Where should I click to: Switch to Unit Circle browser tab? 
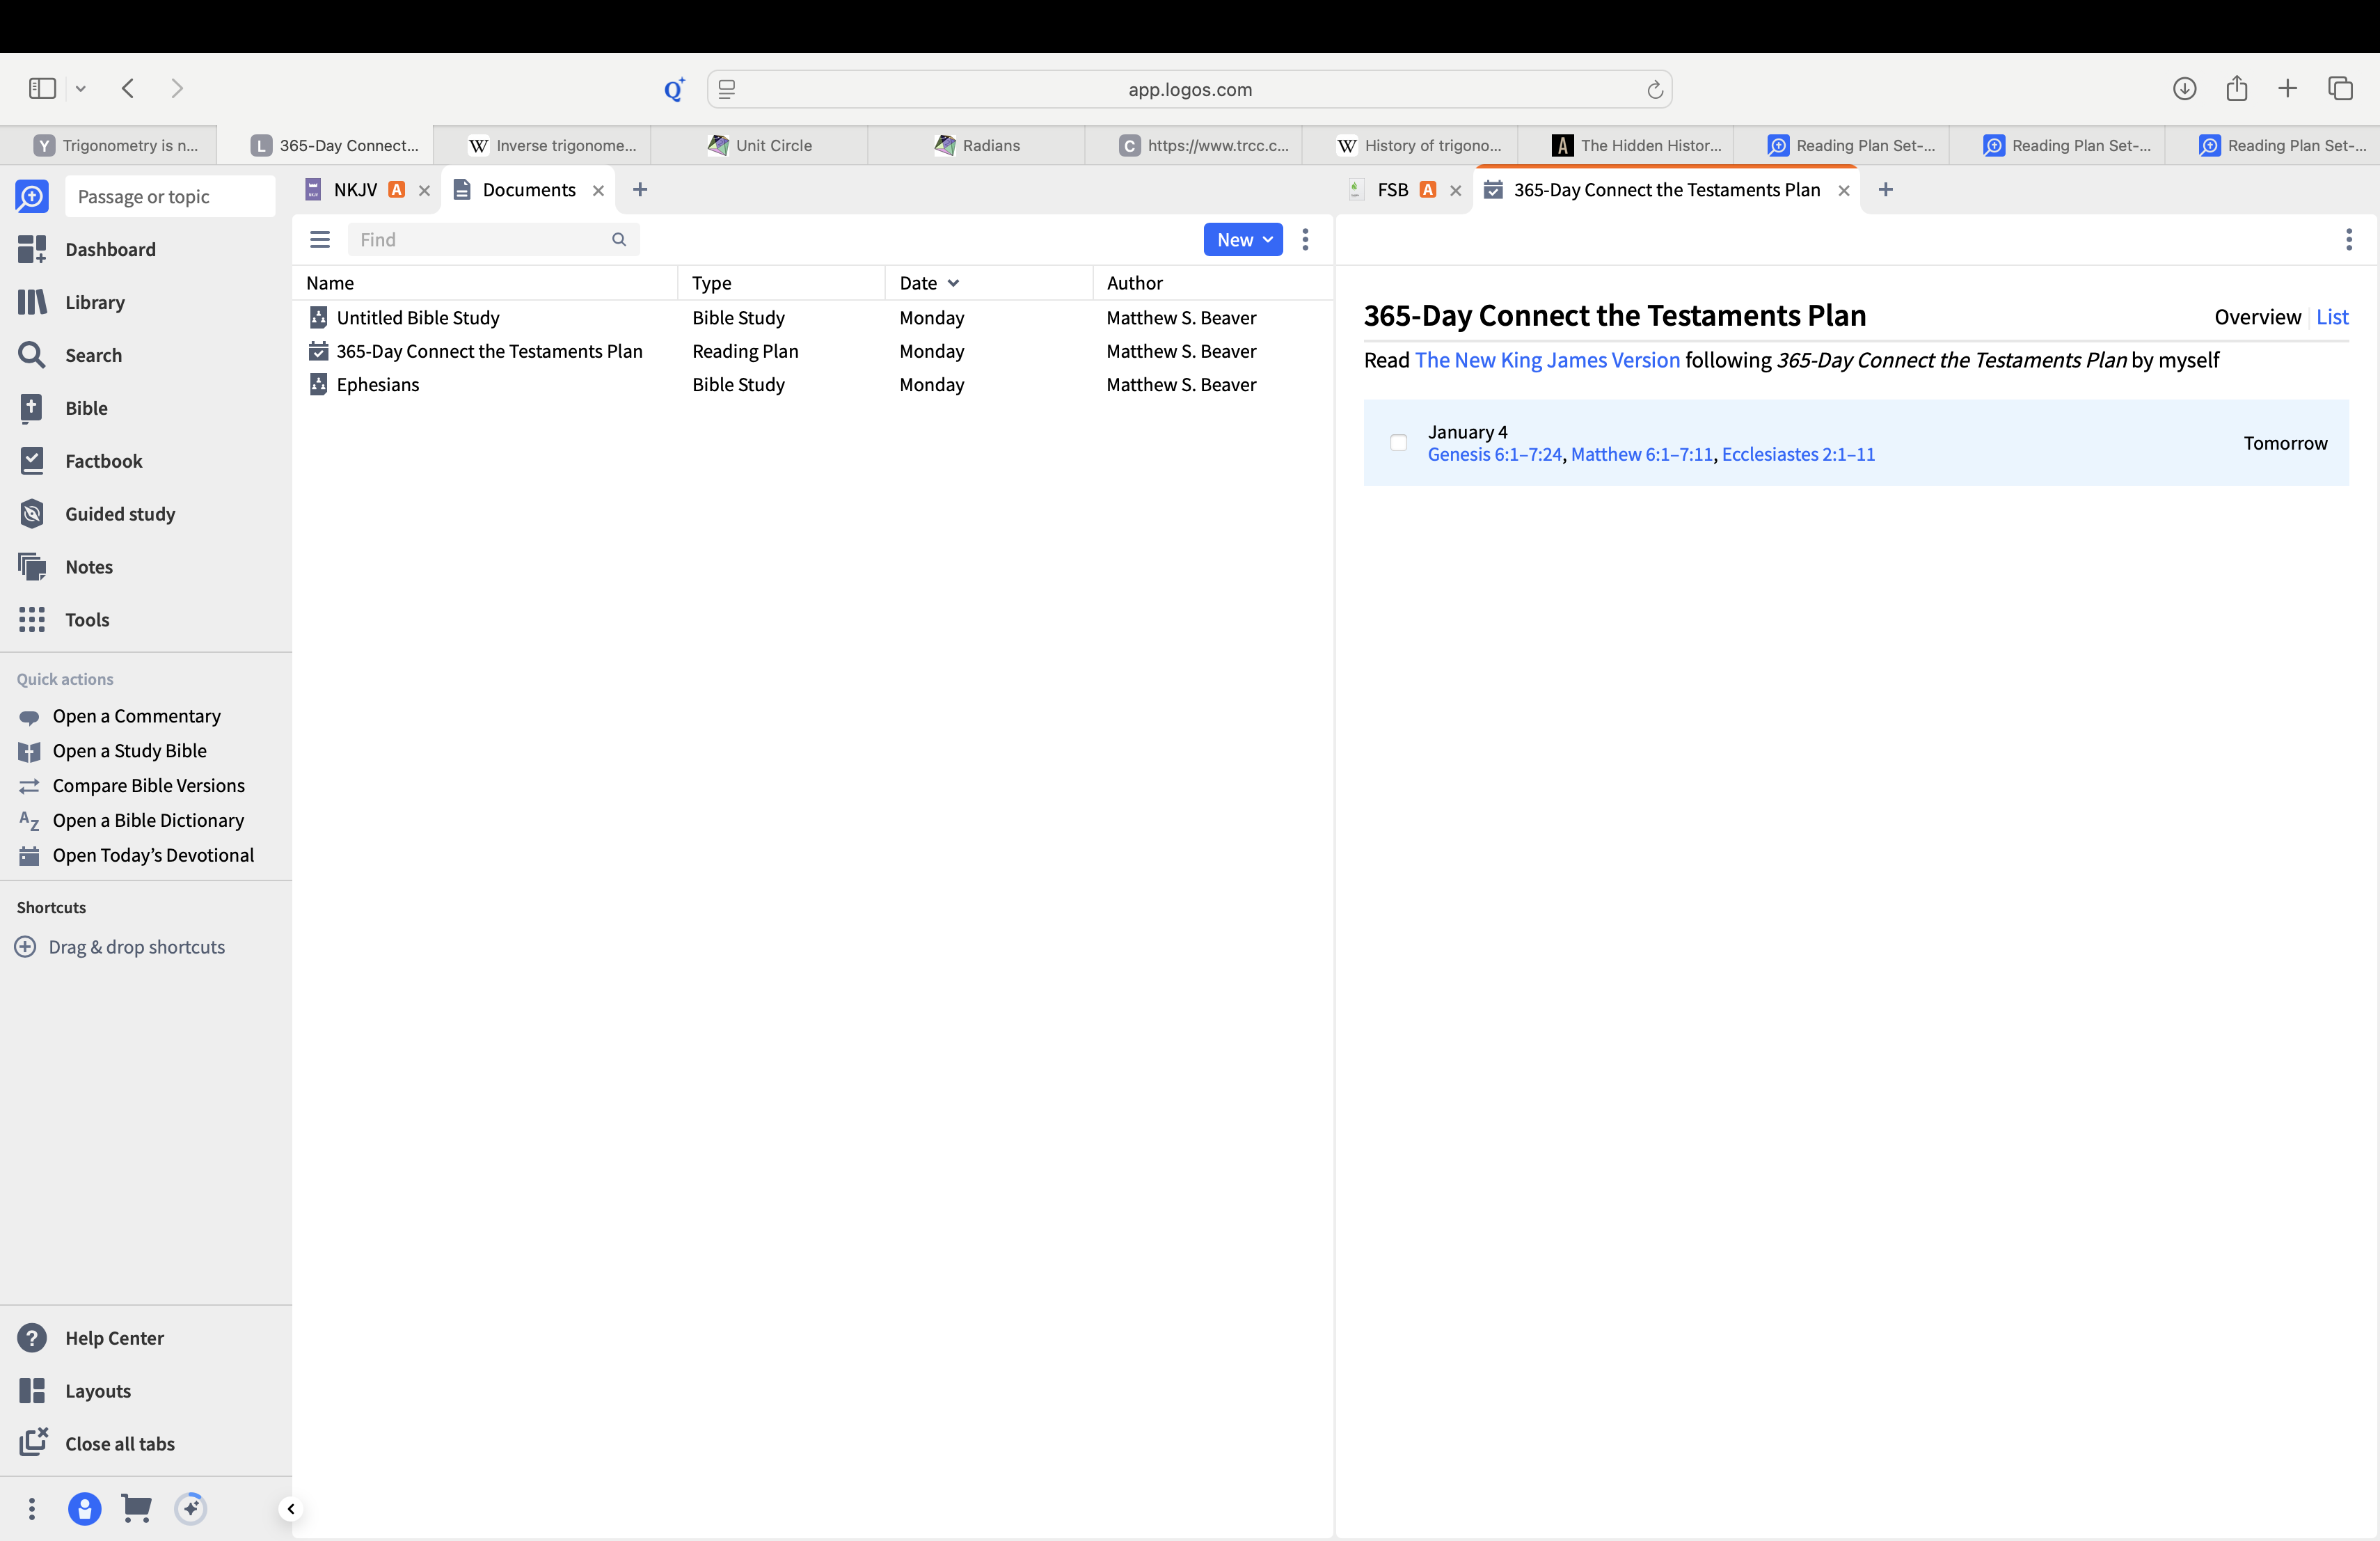760,145
